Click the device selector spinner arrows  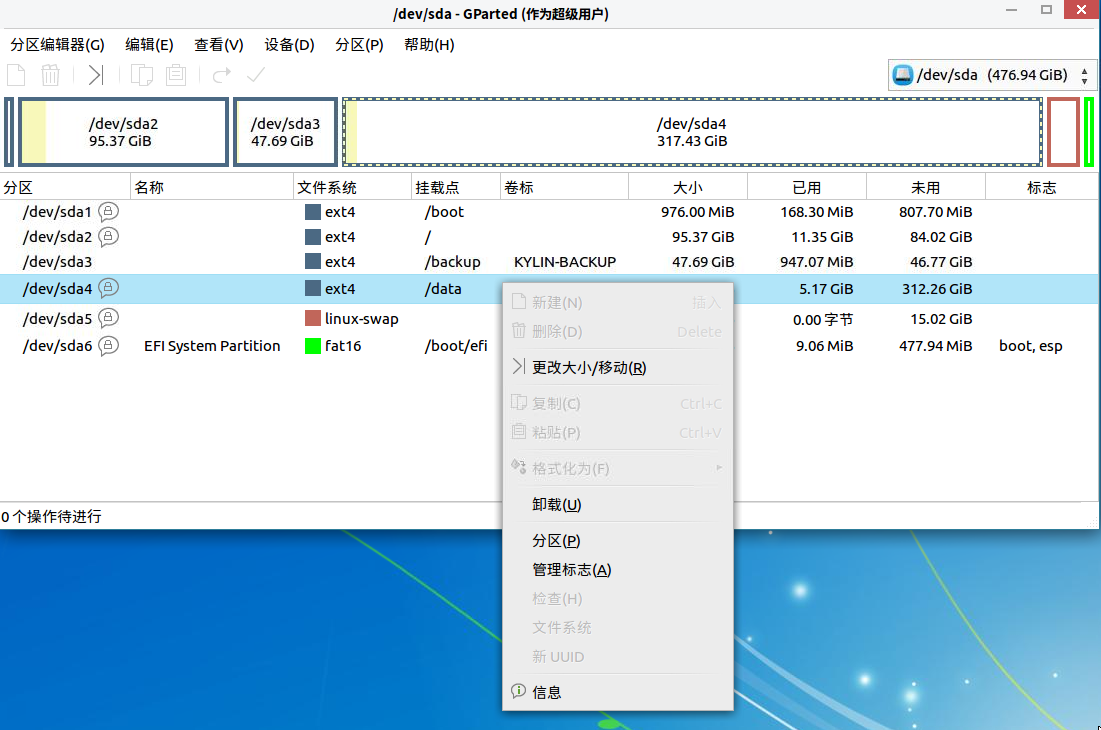pyautogui.click(x=1085, y=76)
